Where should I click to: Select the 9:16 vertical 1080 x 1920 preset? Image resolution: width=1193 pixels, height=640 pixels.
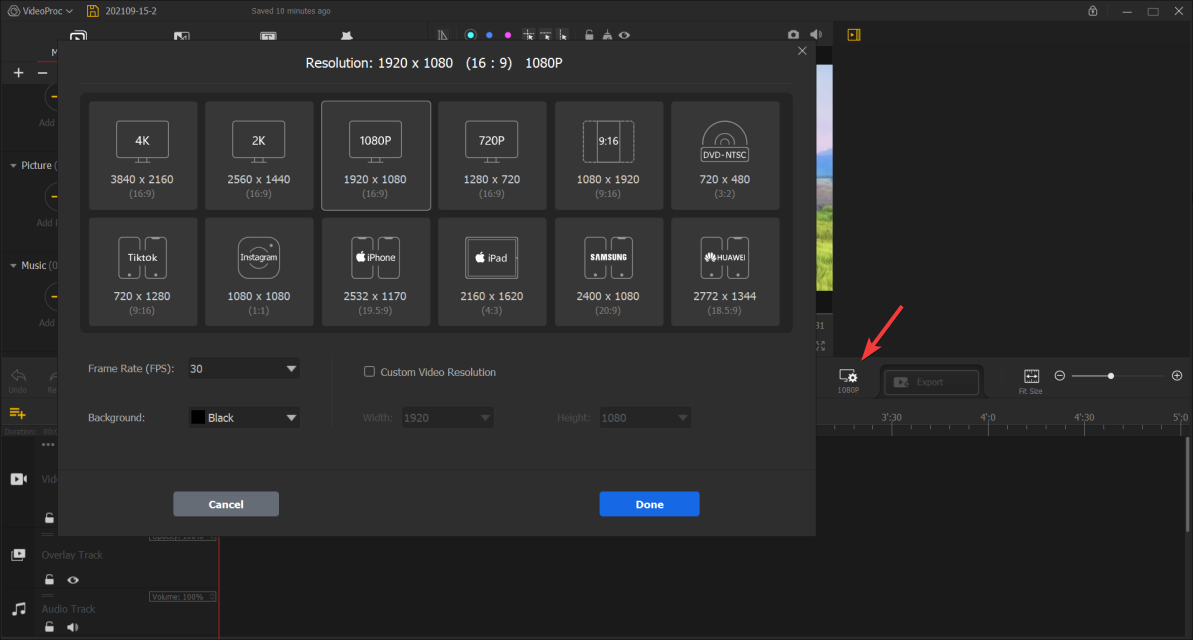pos(609,155)
